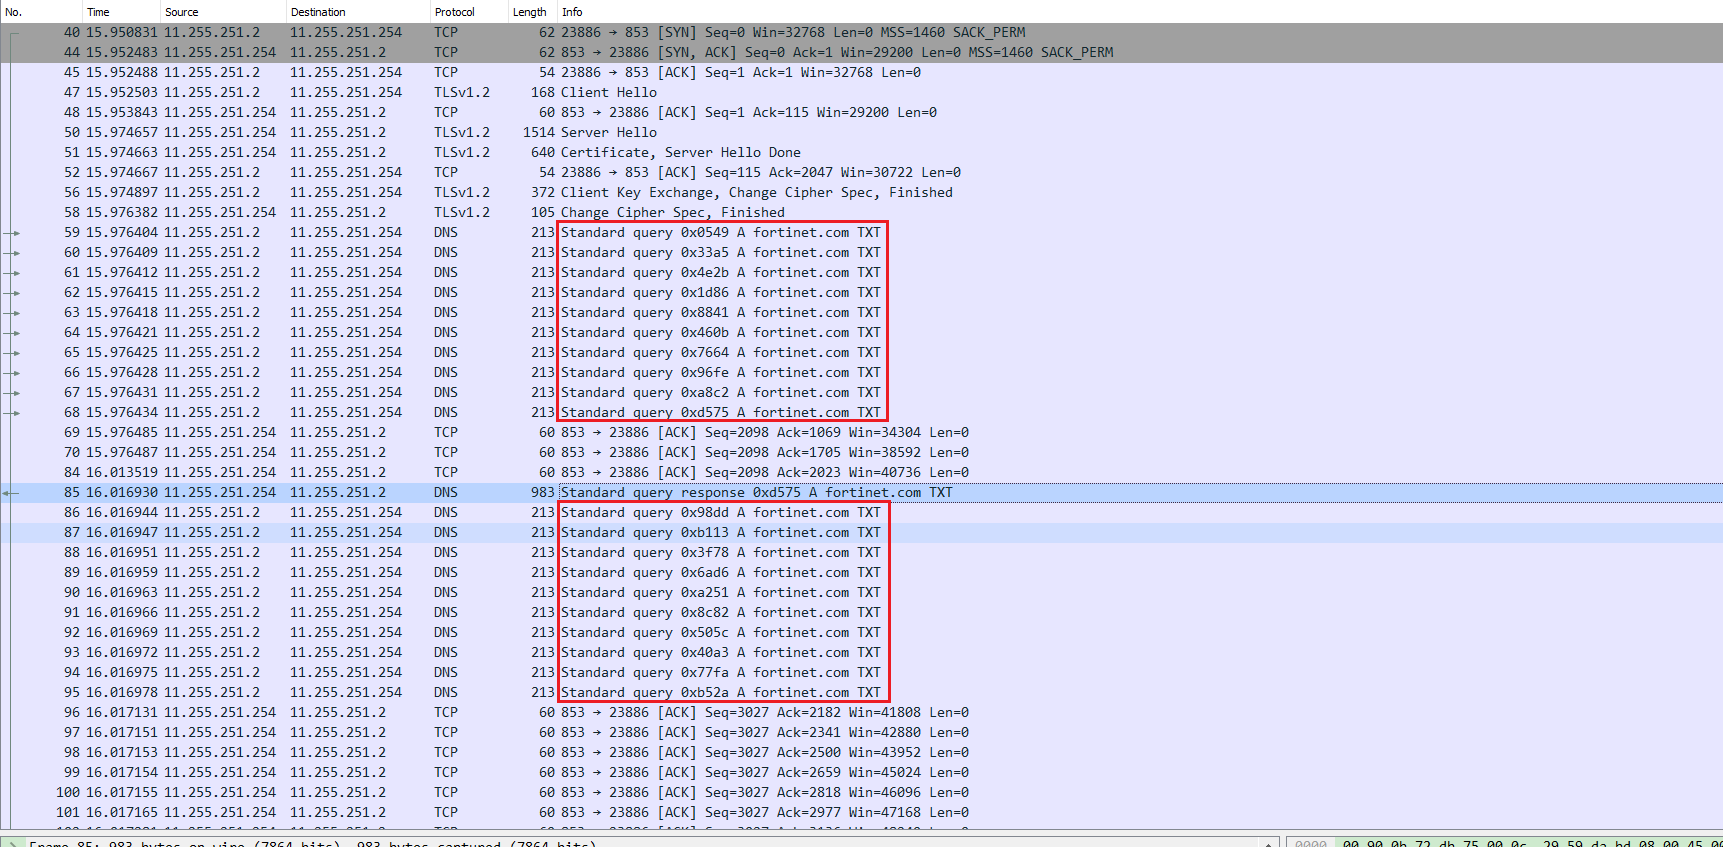Screen dimensions: 1723x847
Task: Select packet 70 ACK with Ack=1705
Action: (x=861, y=452)
